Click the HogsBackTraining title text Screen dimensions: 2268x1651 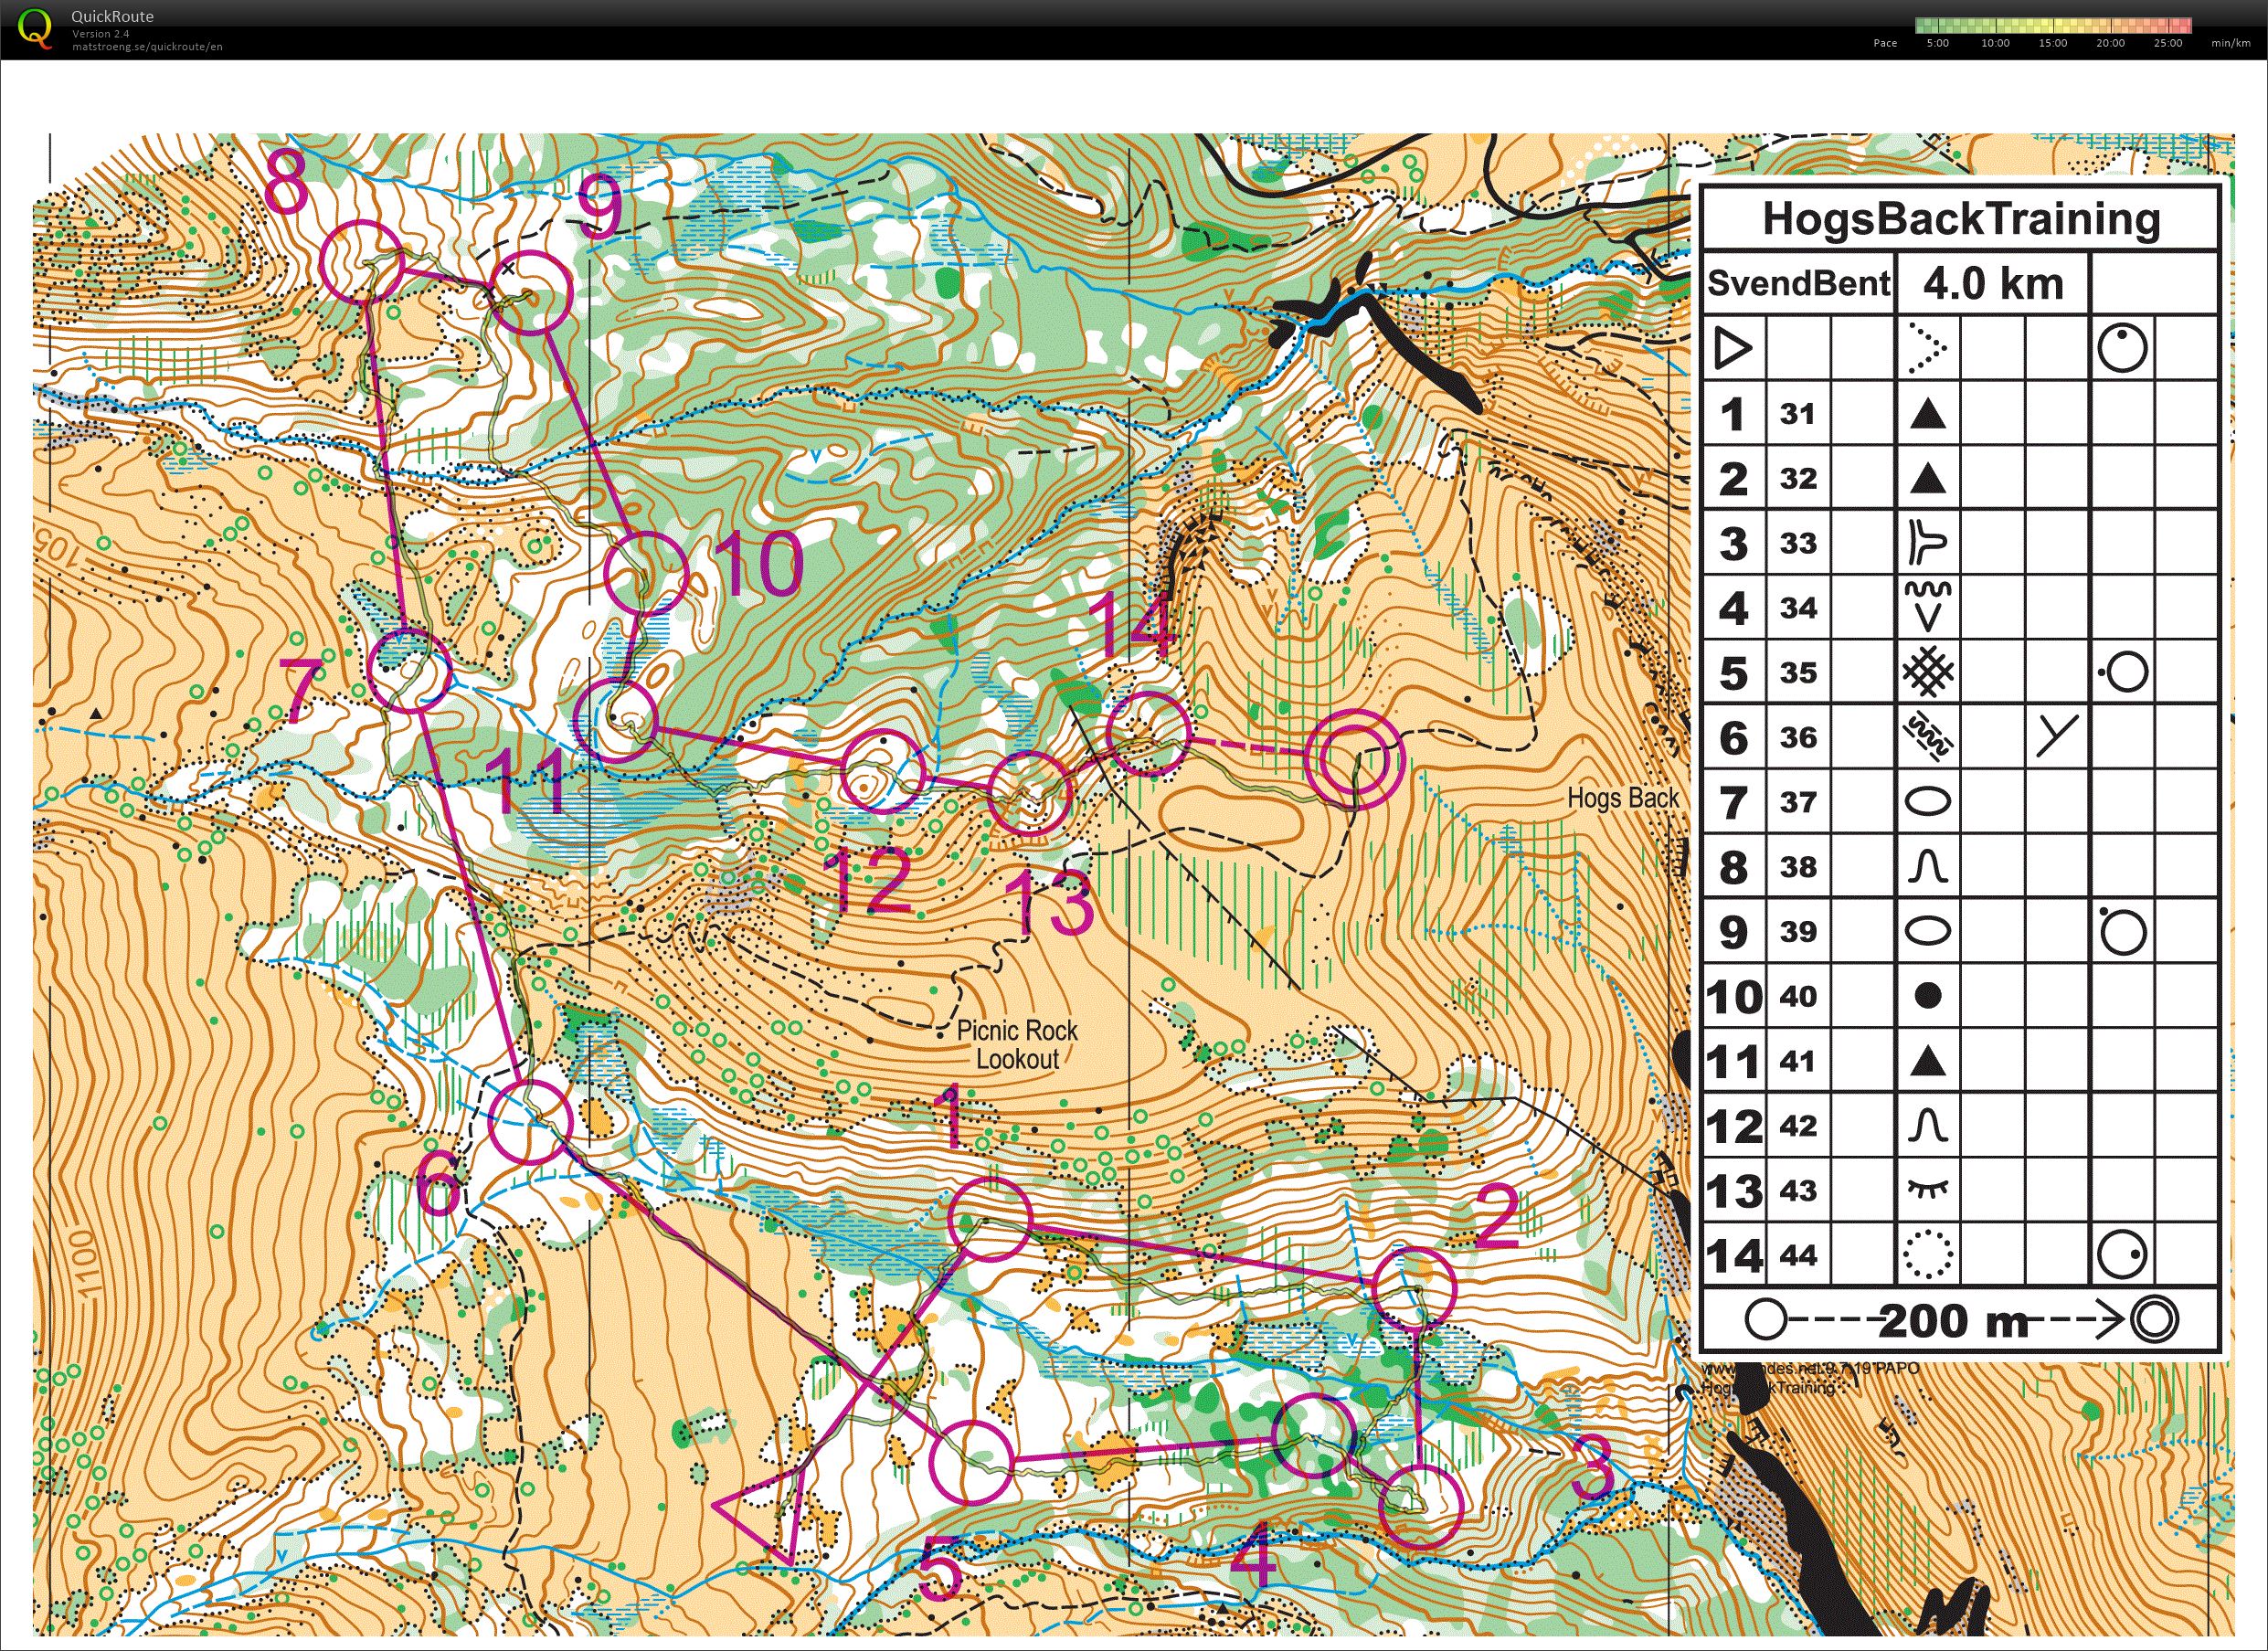[1961, 218]
